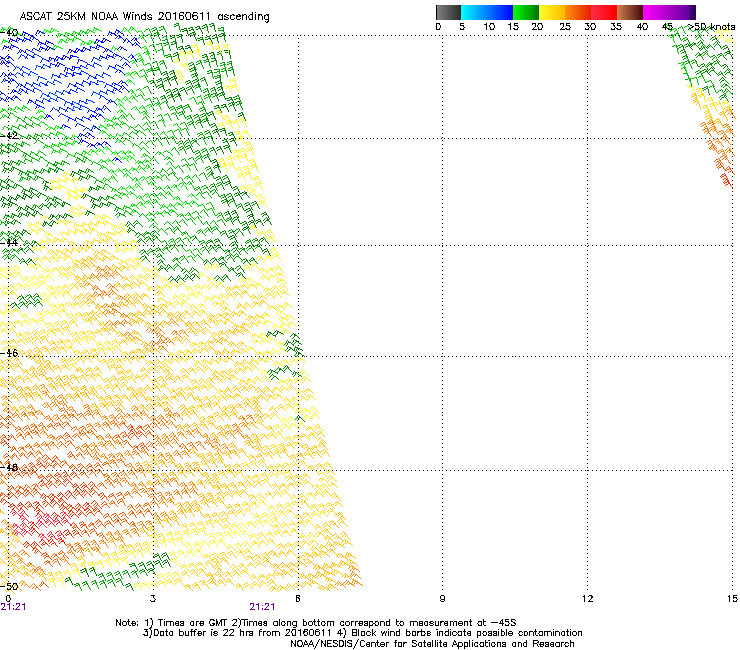Click the orange 25-30 knots legend color segment

pyautogui.click(x=578, y=12)
